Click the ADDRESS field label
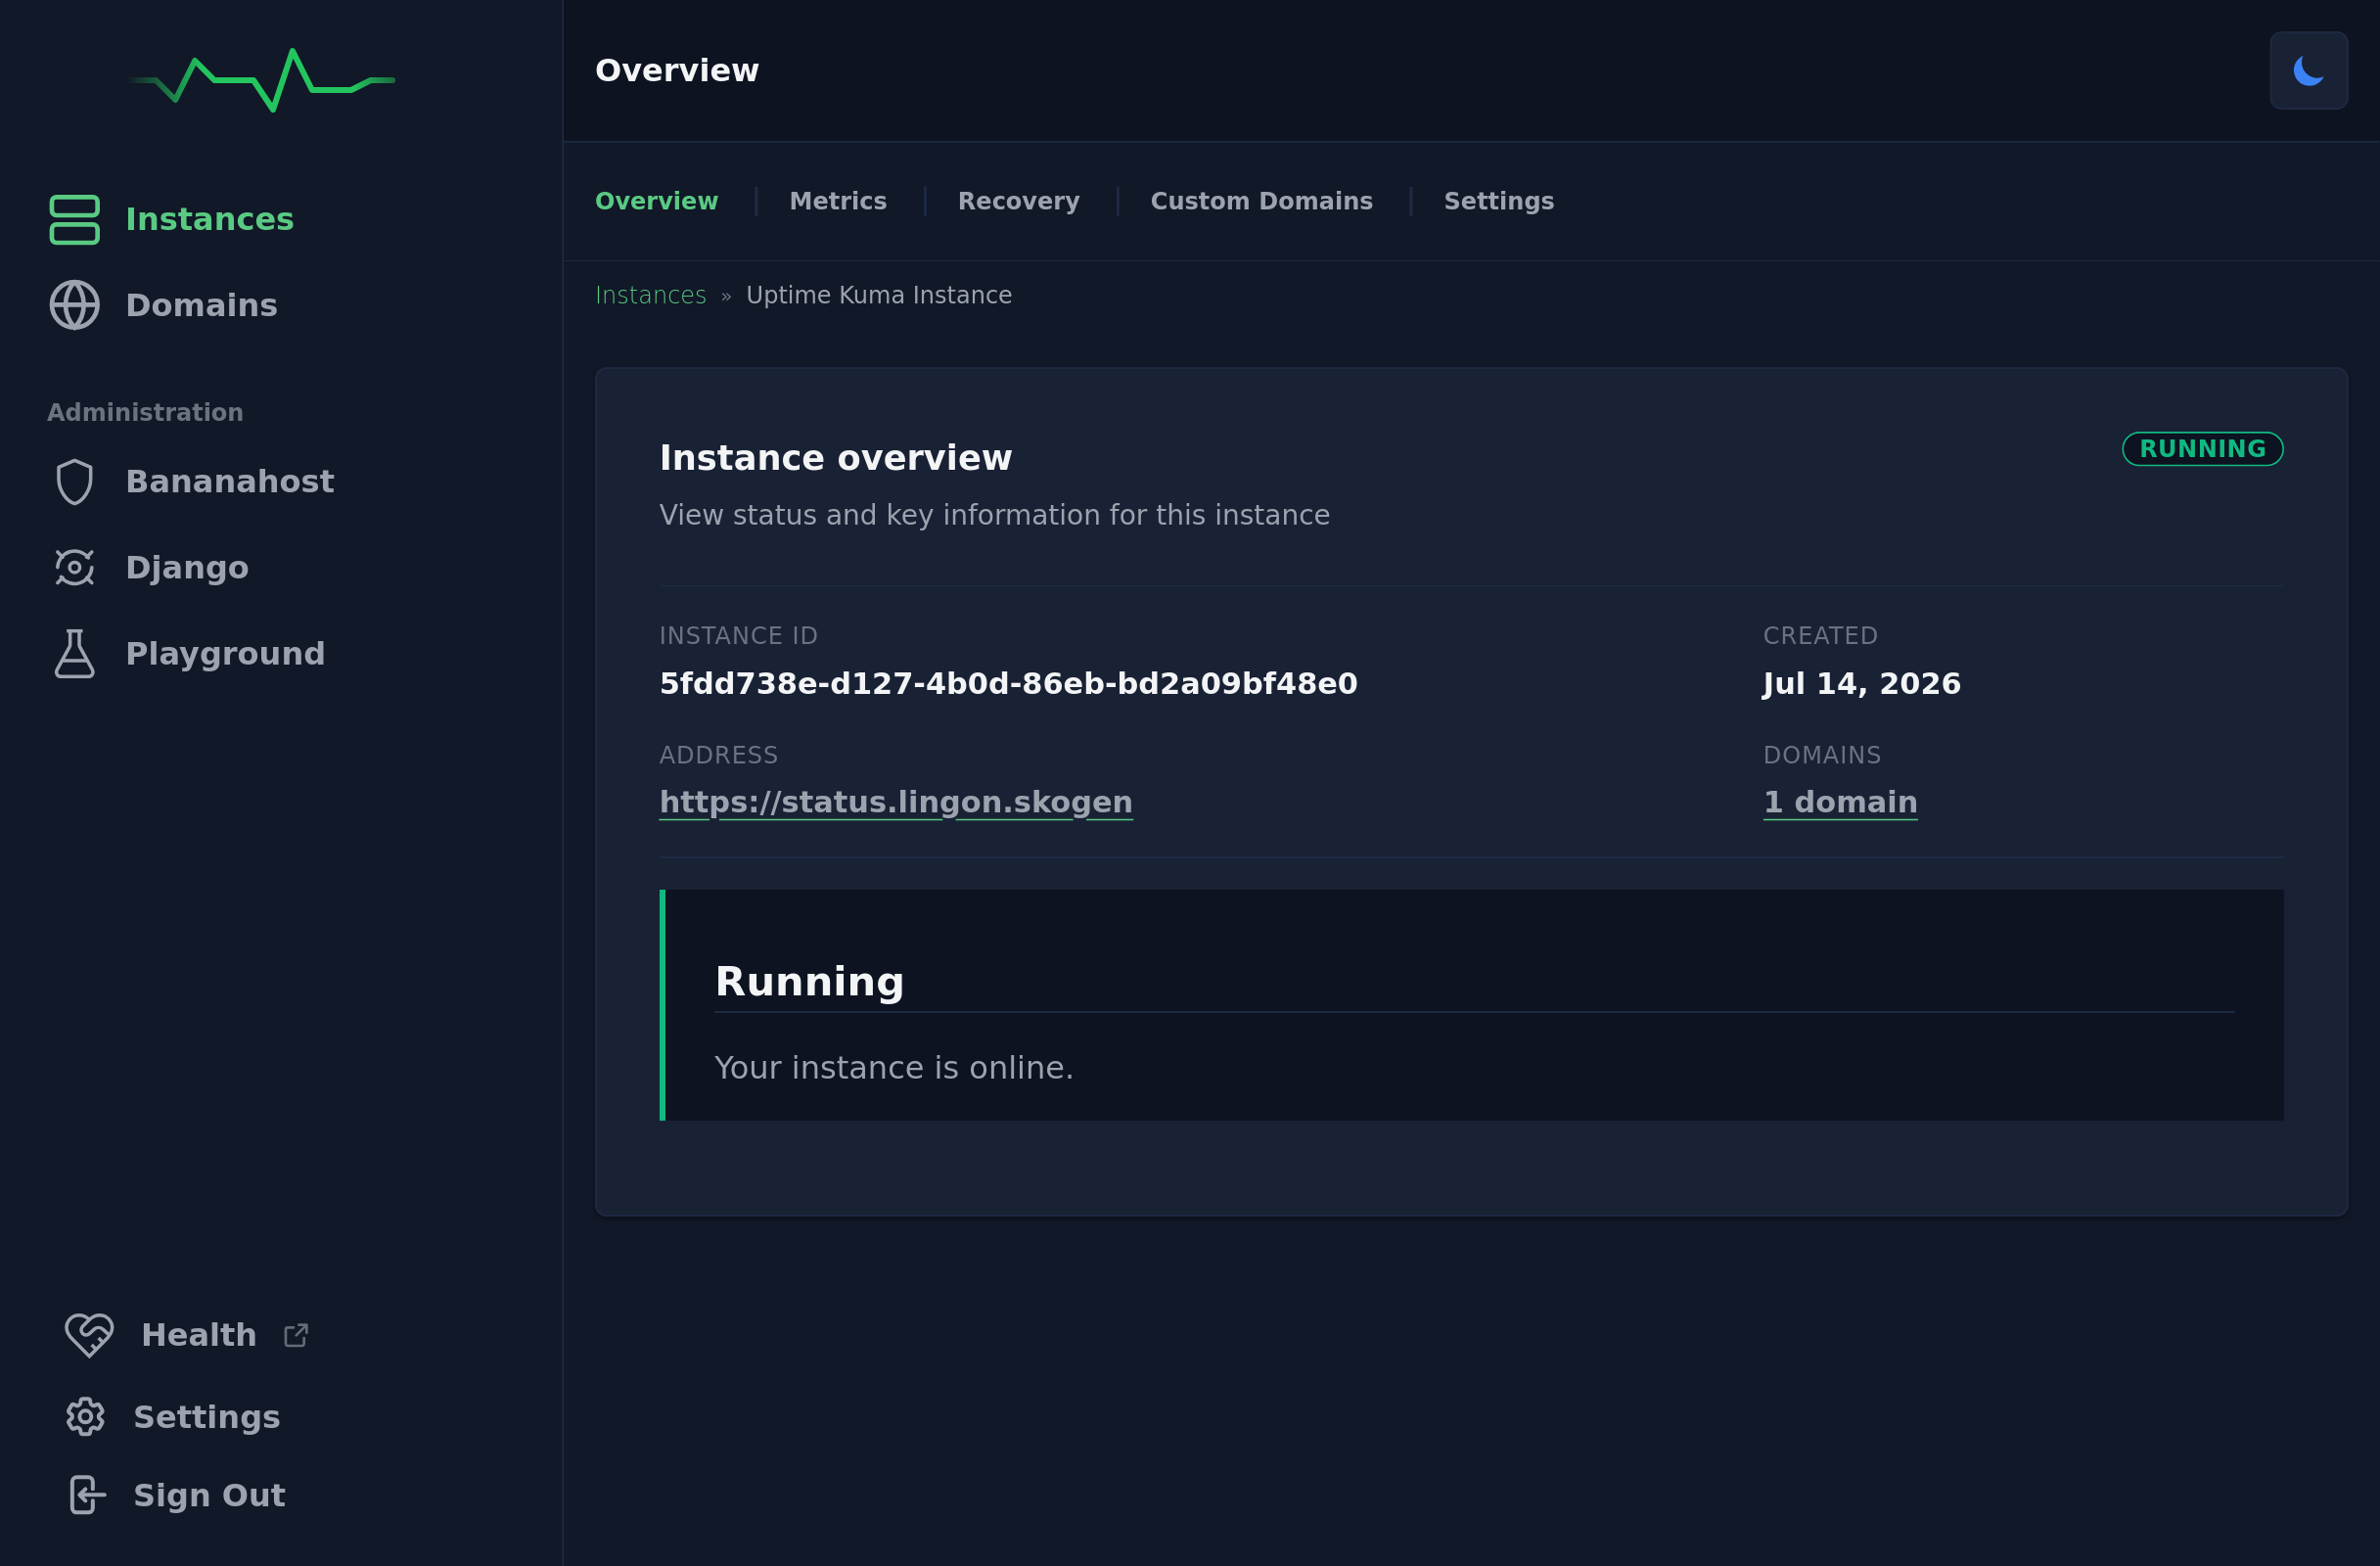The image size is (2380, 1566). pos(718,755)
